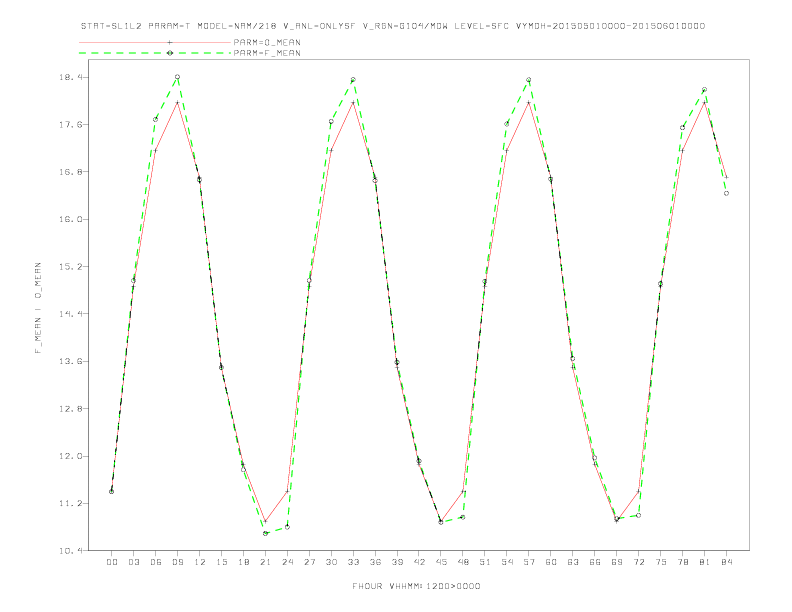The height and width of the screenshot is (612, 792).
Task: Click the 36 forecast hour tick label
Action: coord(375,562)
